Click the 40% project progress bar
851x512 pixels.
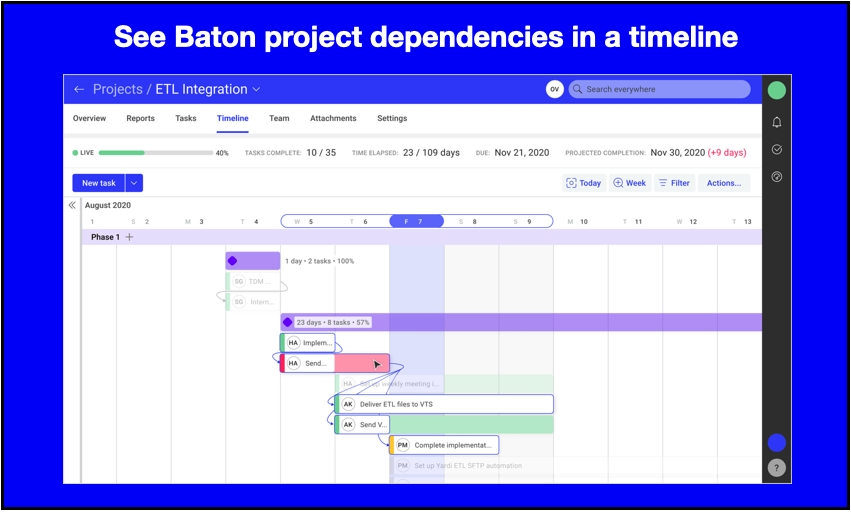(x=156, y=153)
